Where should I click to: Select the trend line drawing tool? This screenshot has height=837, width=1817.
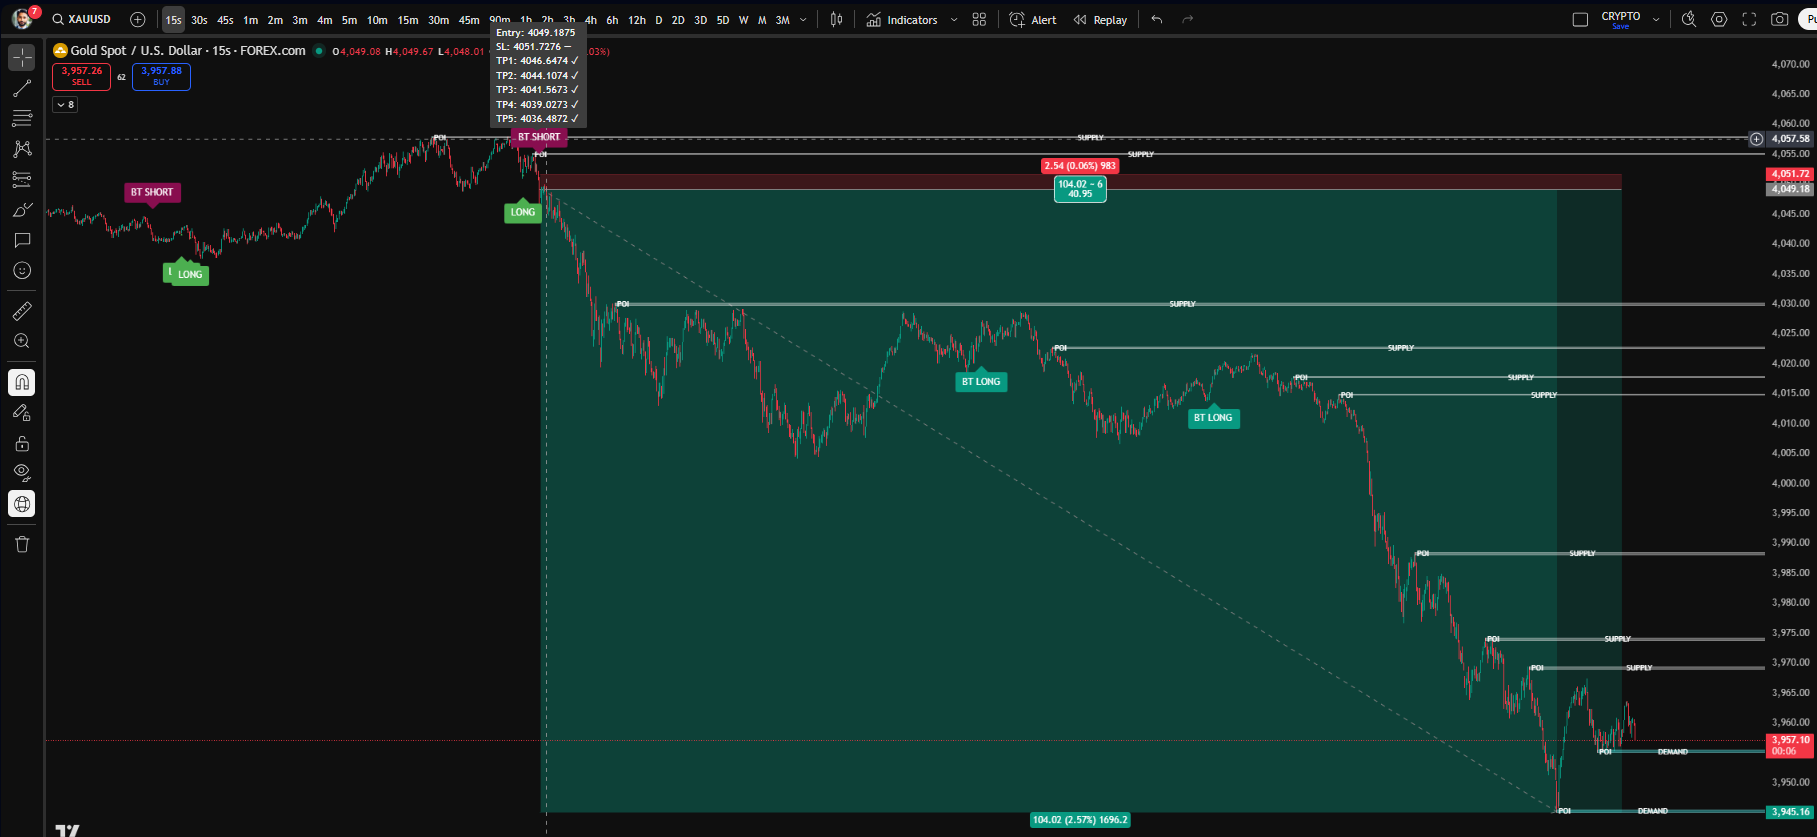point(22,89)
